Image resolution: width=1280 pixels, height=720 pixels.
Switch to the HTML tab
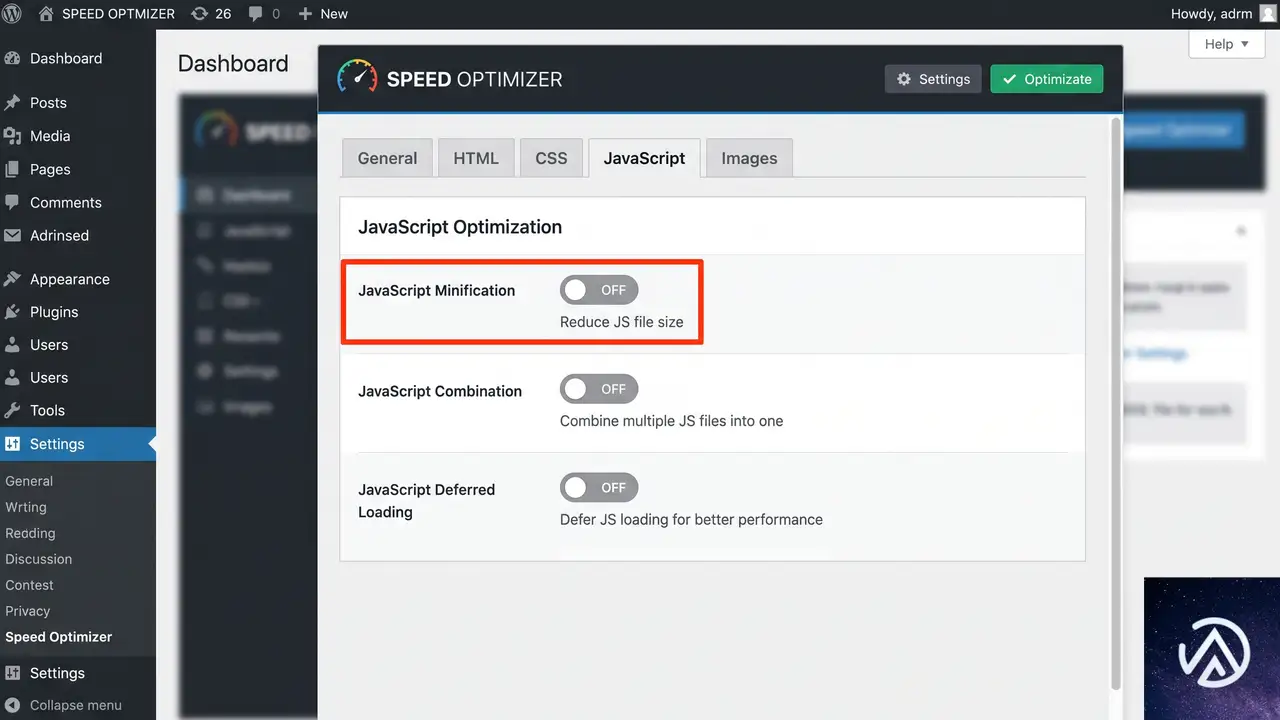pos(476,158)
